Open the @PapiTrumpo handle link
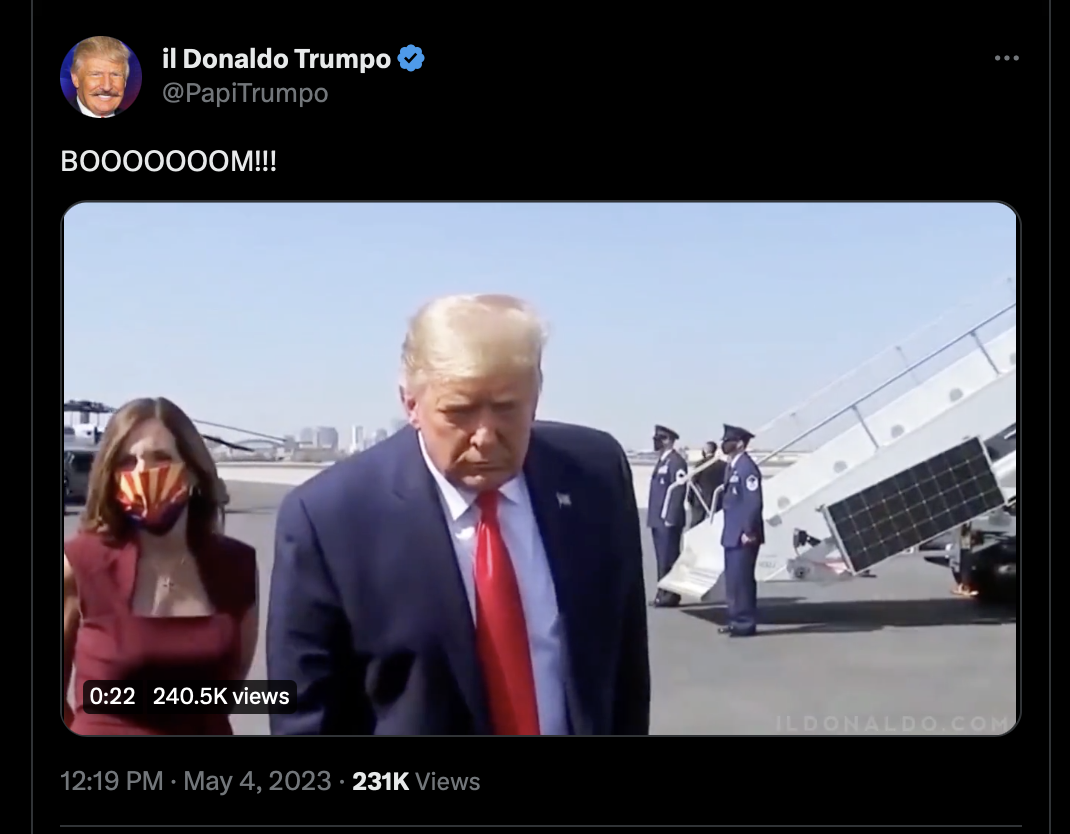Image resolution: width=1070 pixels, height=834 pixels. [x=245, y=93]
